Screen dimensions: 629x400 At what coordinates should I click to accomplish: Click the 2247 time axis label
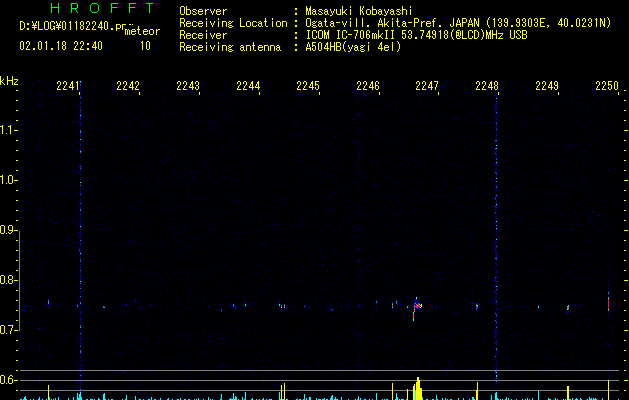[x=427, y=85]
